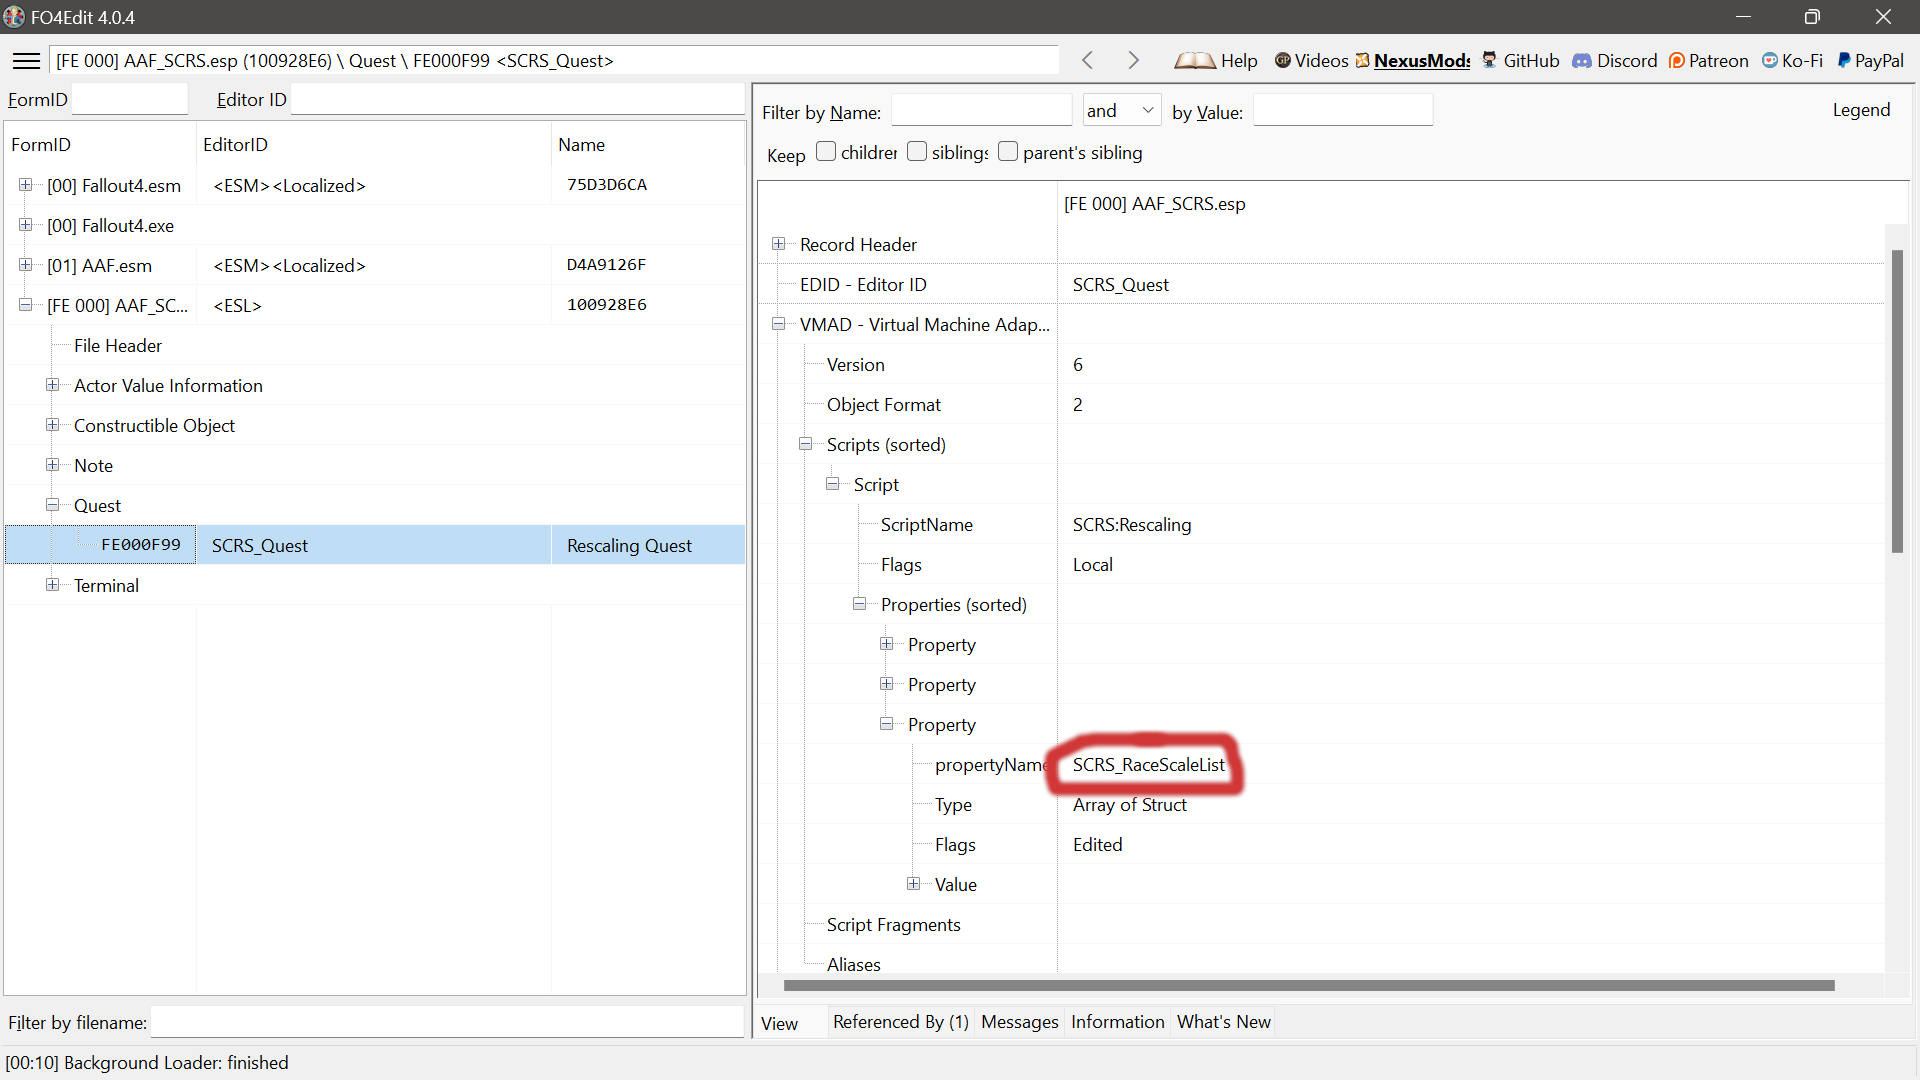Expand Constructible Object group

click(x=53, y=425)
